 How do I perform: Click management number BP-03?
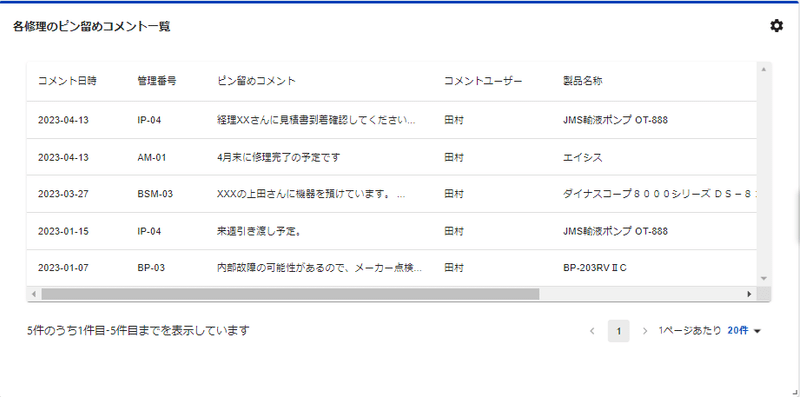click(151, 268)
